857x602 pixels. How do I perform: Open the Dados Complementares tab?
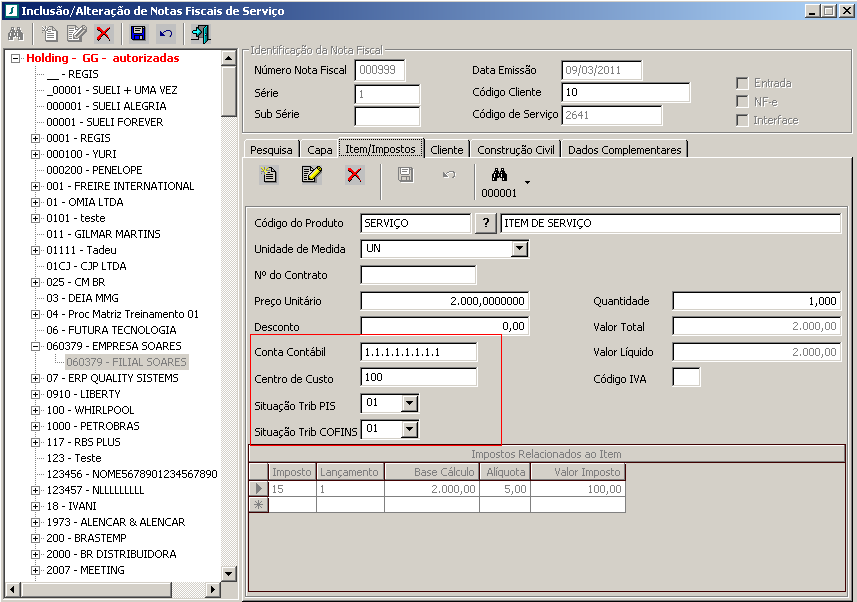(623, 150)
